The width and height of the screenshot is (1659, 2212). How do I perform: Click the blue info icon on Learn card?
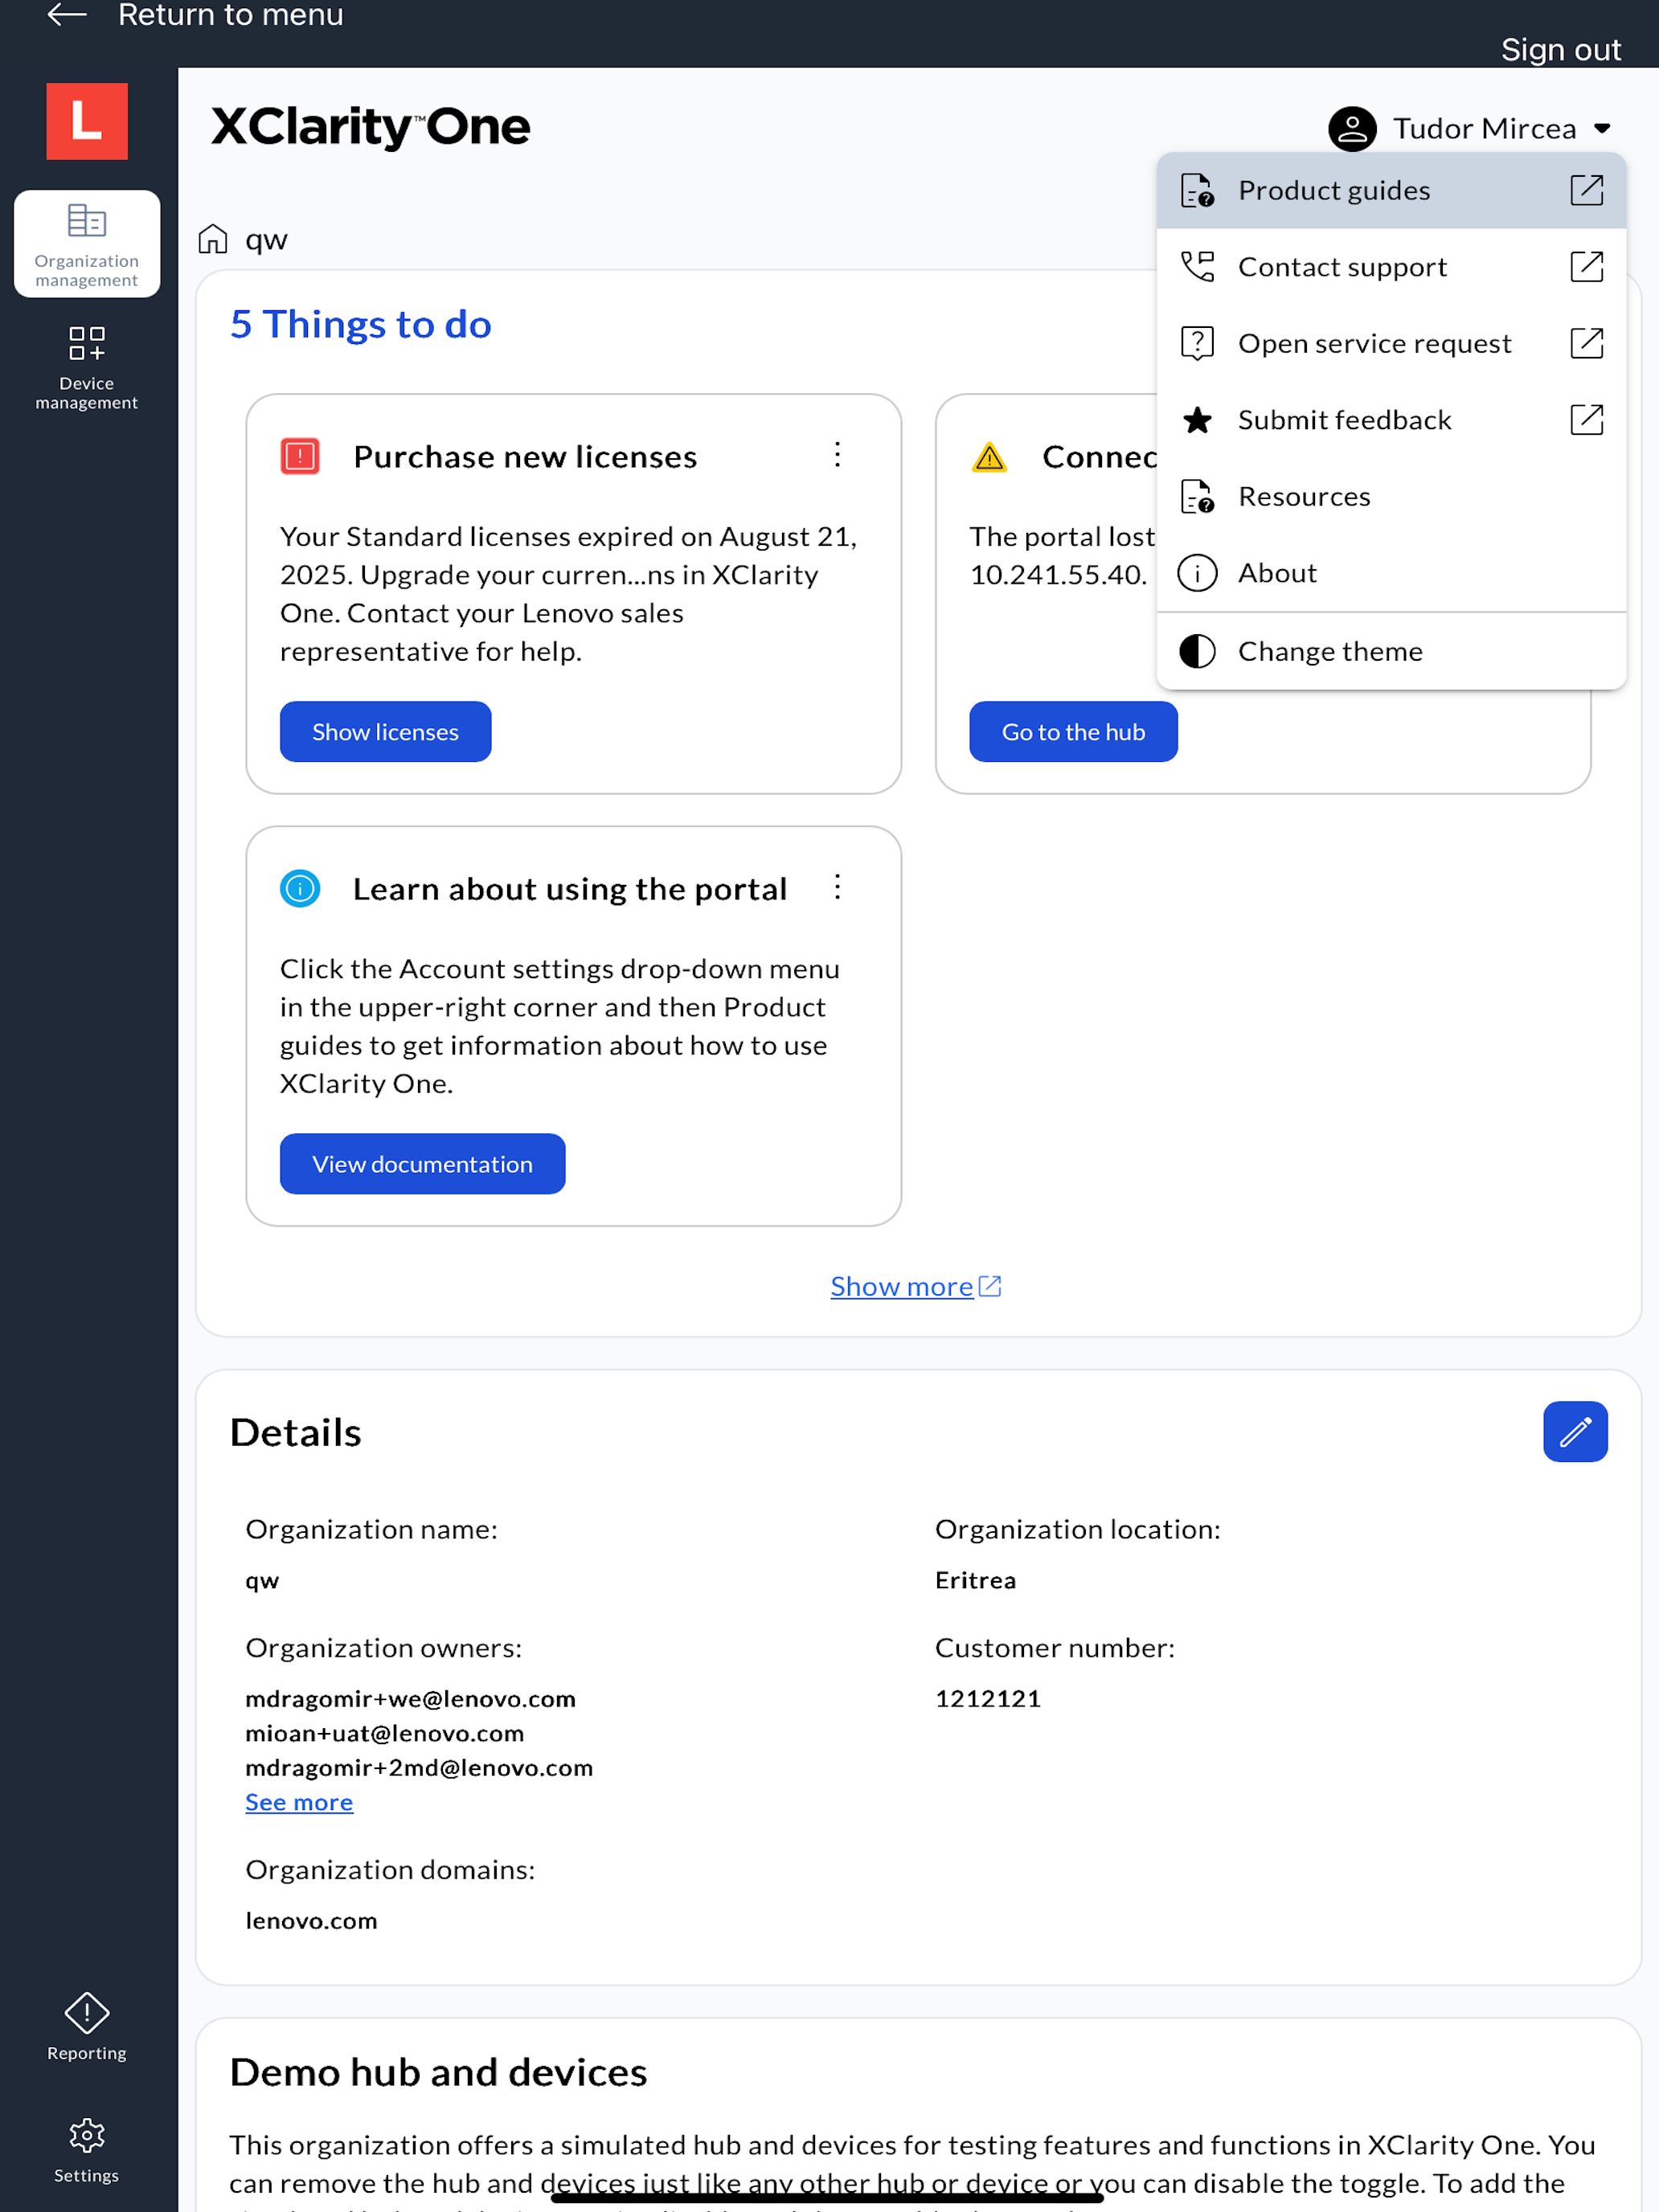[x=300, y=888]
